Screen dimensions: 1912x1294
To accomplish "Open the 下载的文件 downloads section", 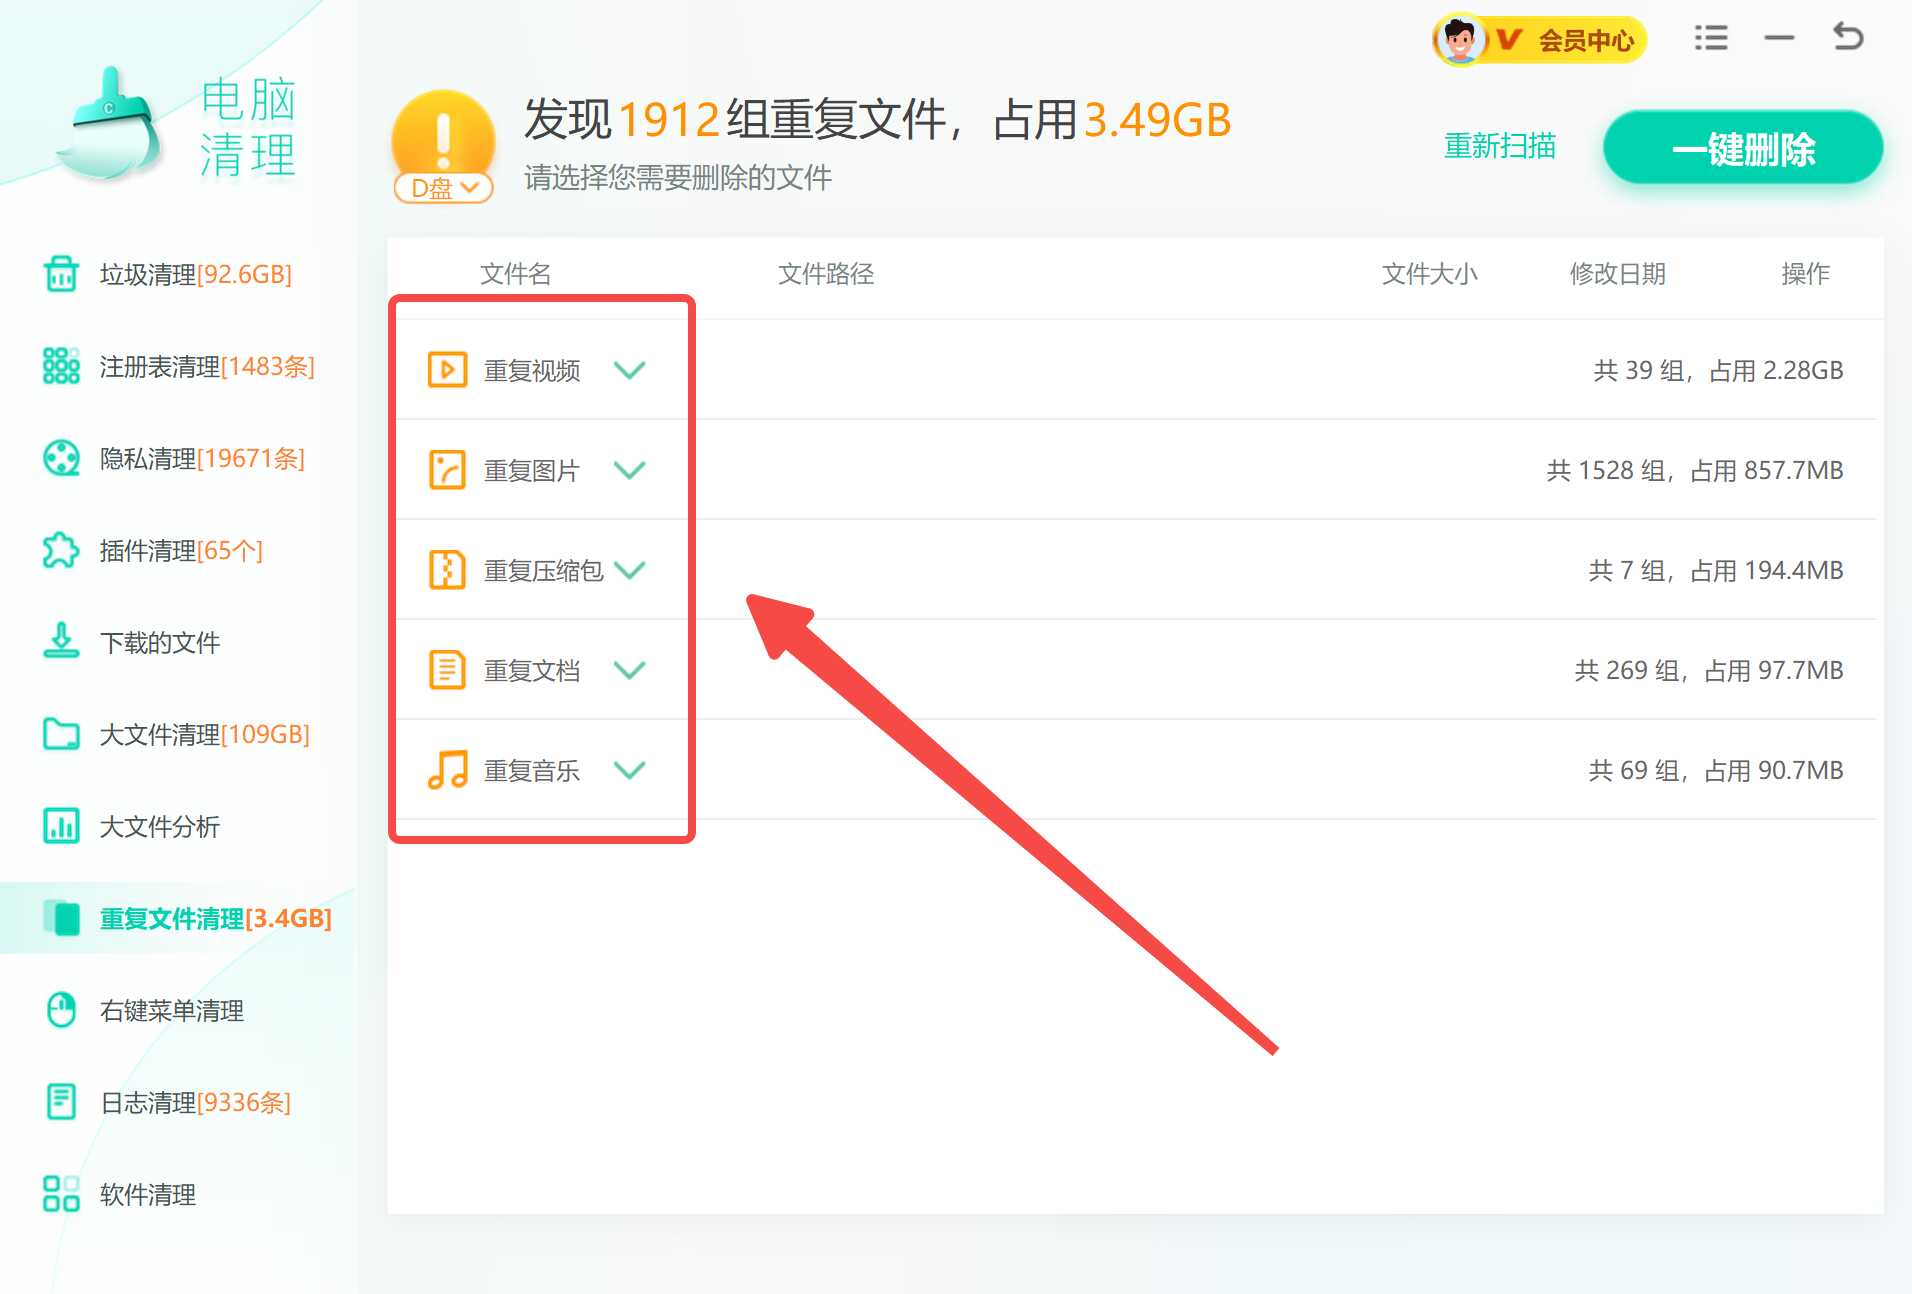I will [61, 642].
